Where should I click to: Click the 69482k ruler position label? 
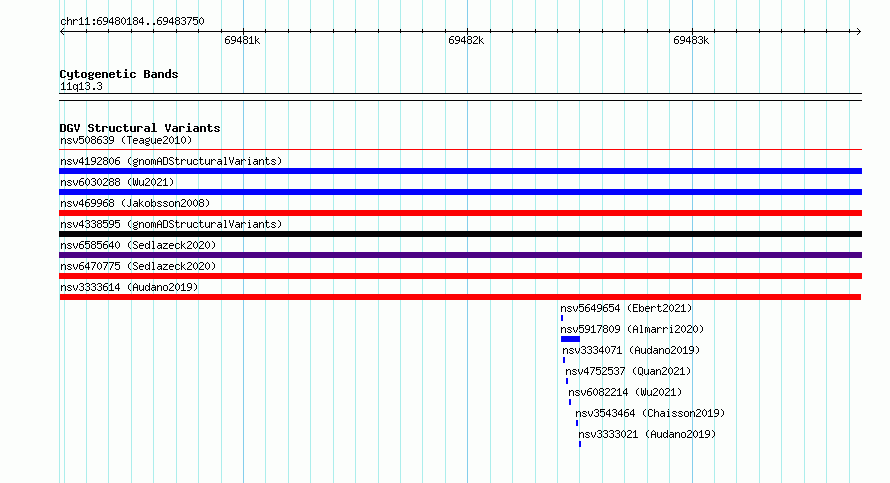pyautogui.click(x=466, y=40)
